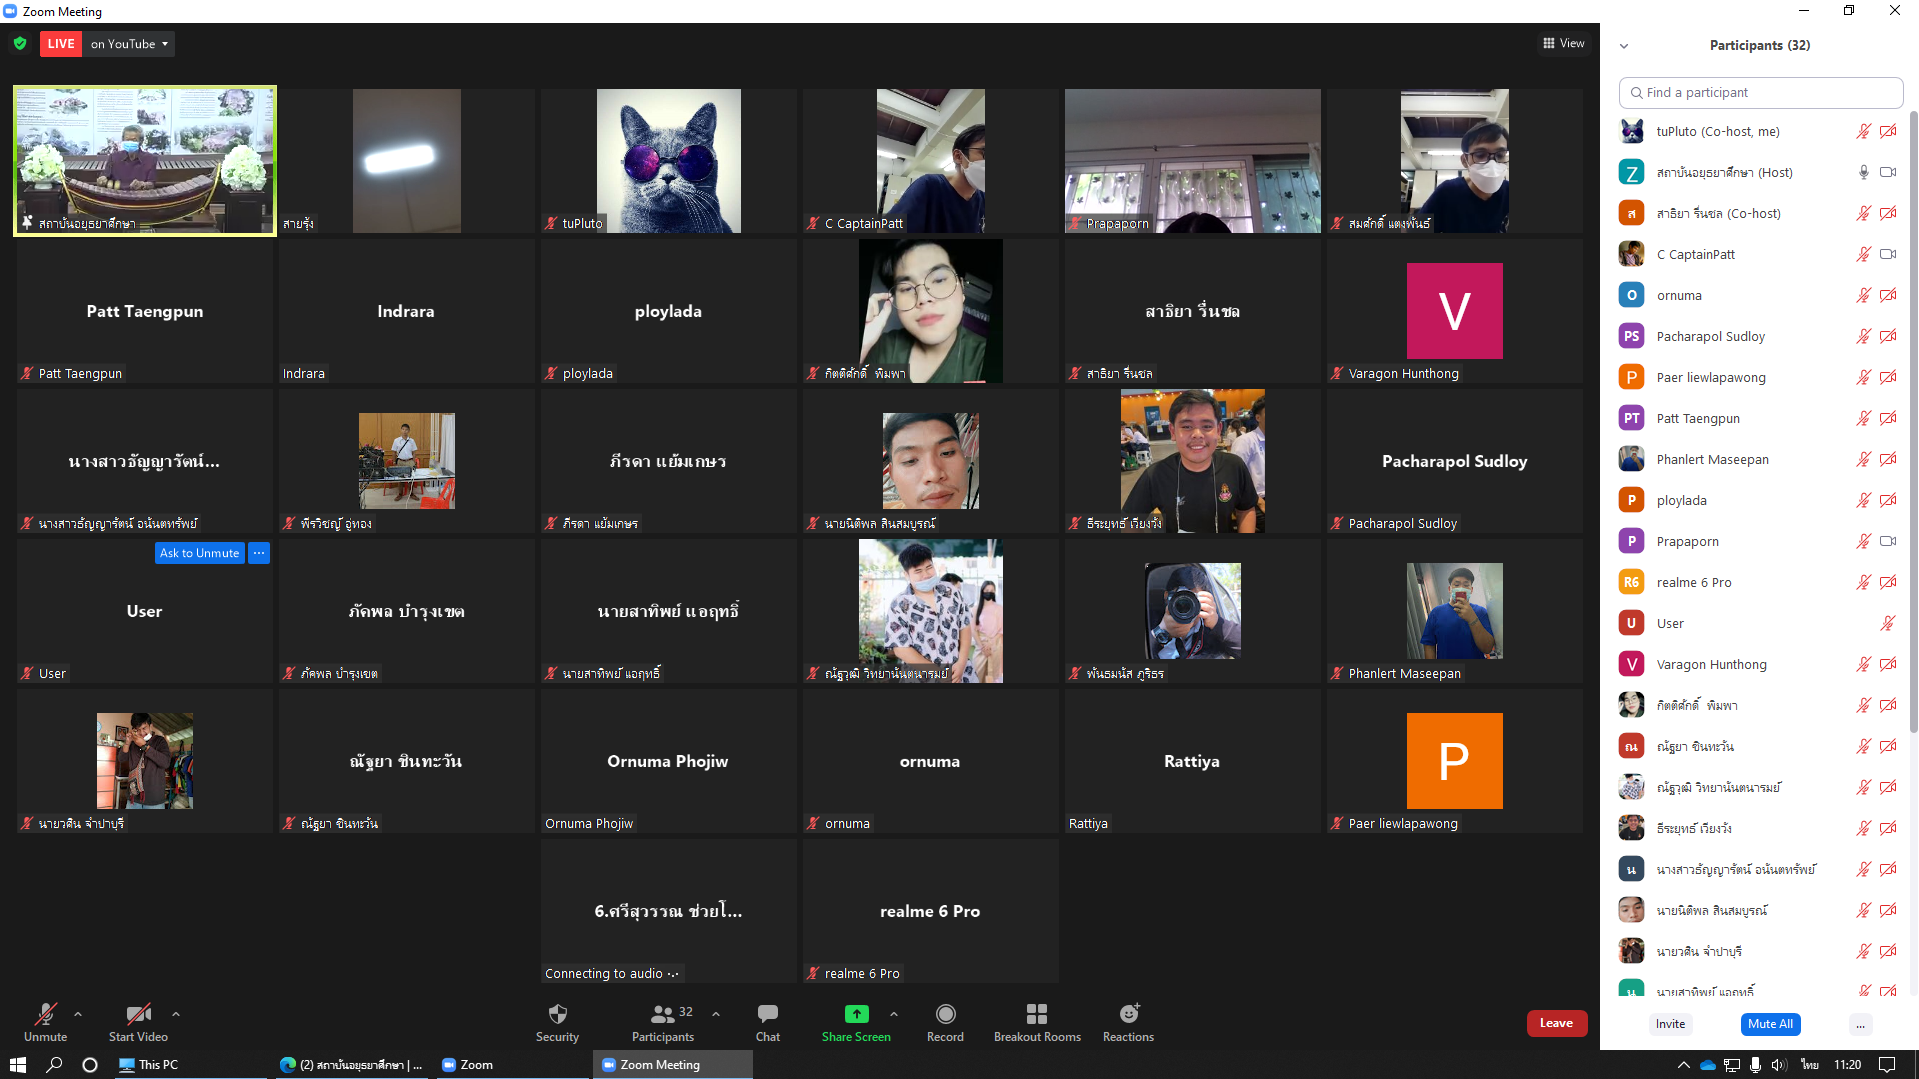Click the green encryption shield icon

click(x=20, y=44)
